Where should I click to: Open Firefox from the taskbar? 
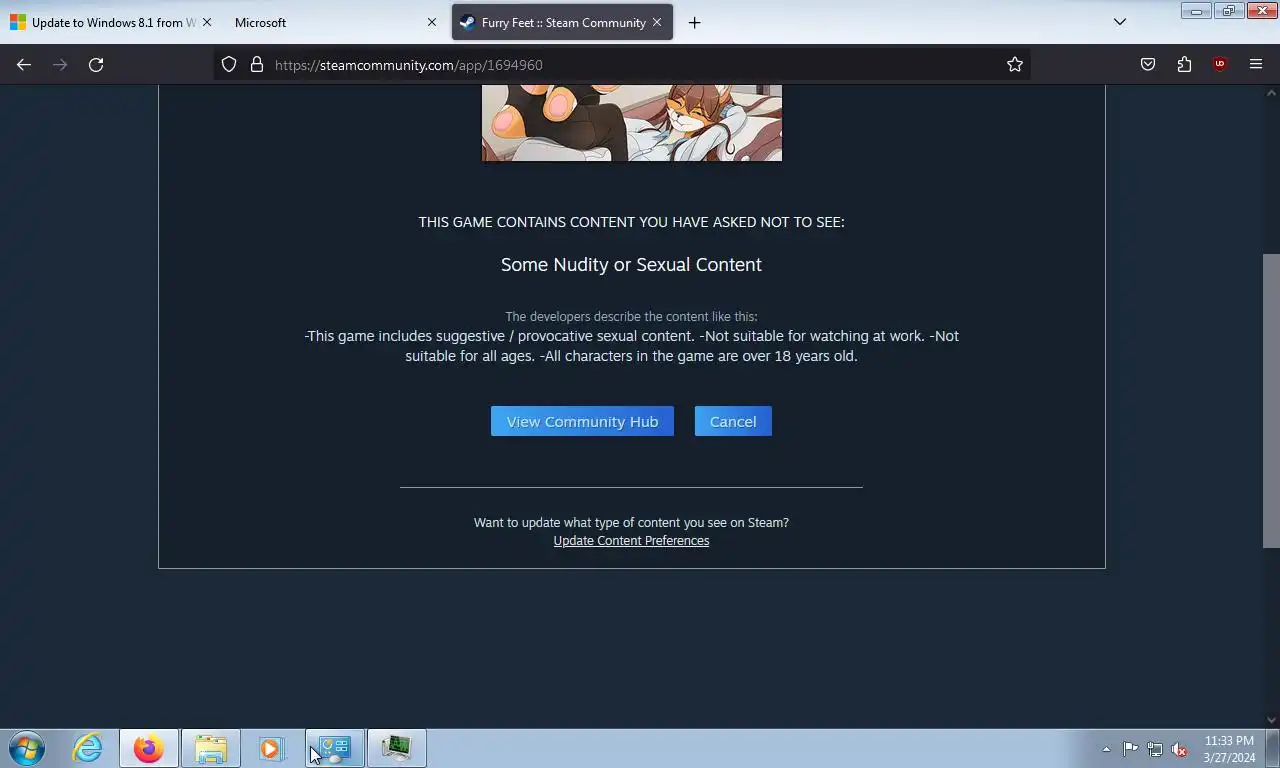pyautogui.click(x=149, y=748)
